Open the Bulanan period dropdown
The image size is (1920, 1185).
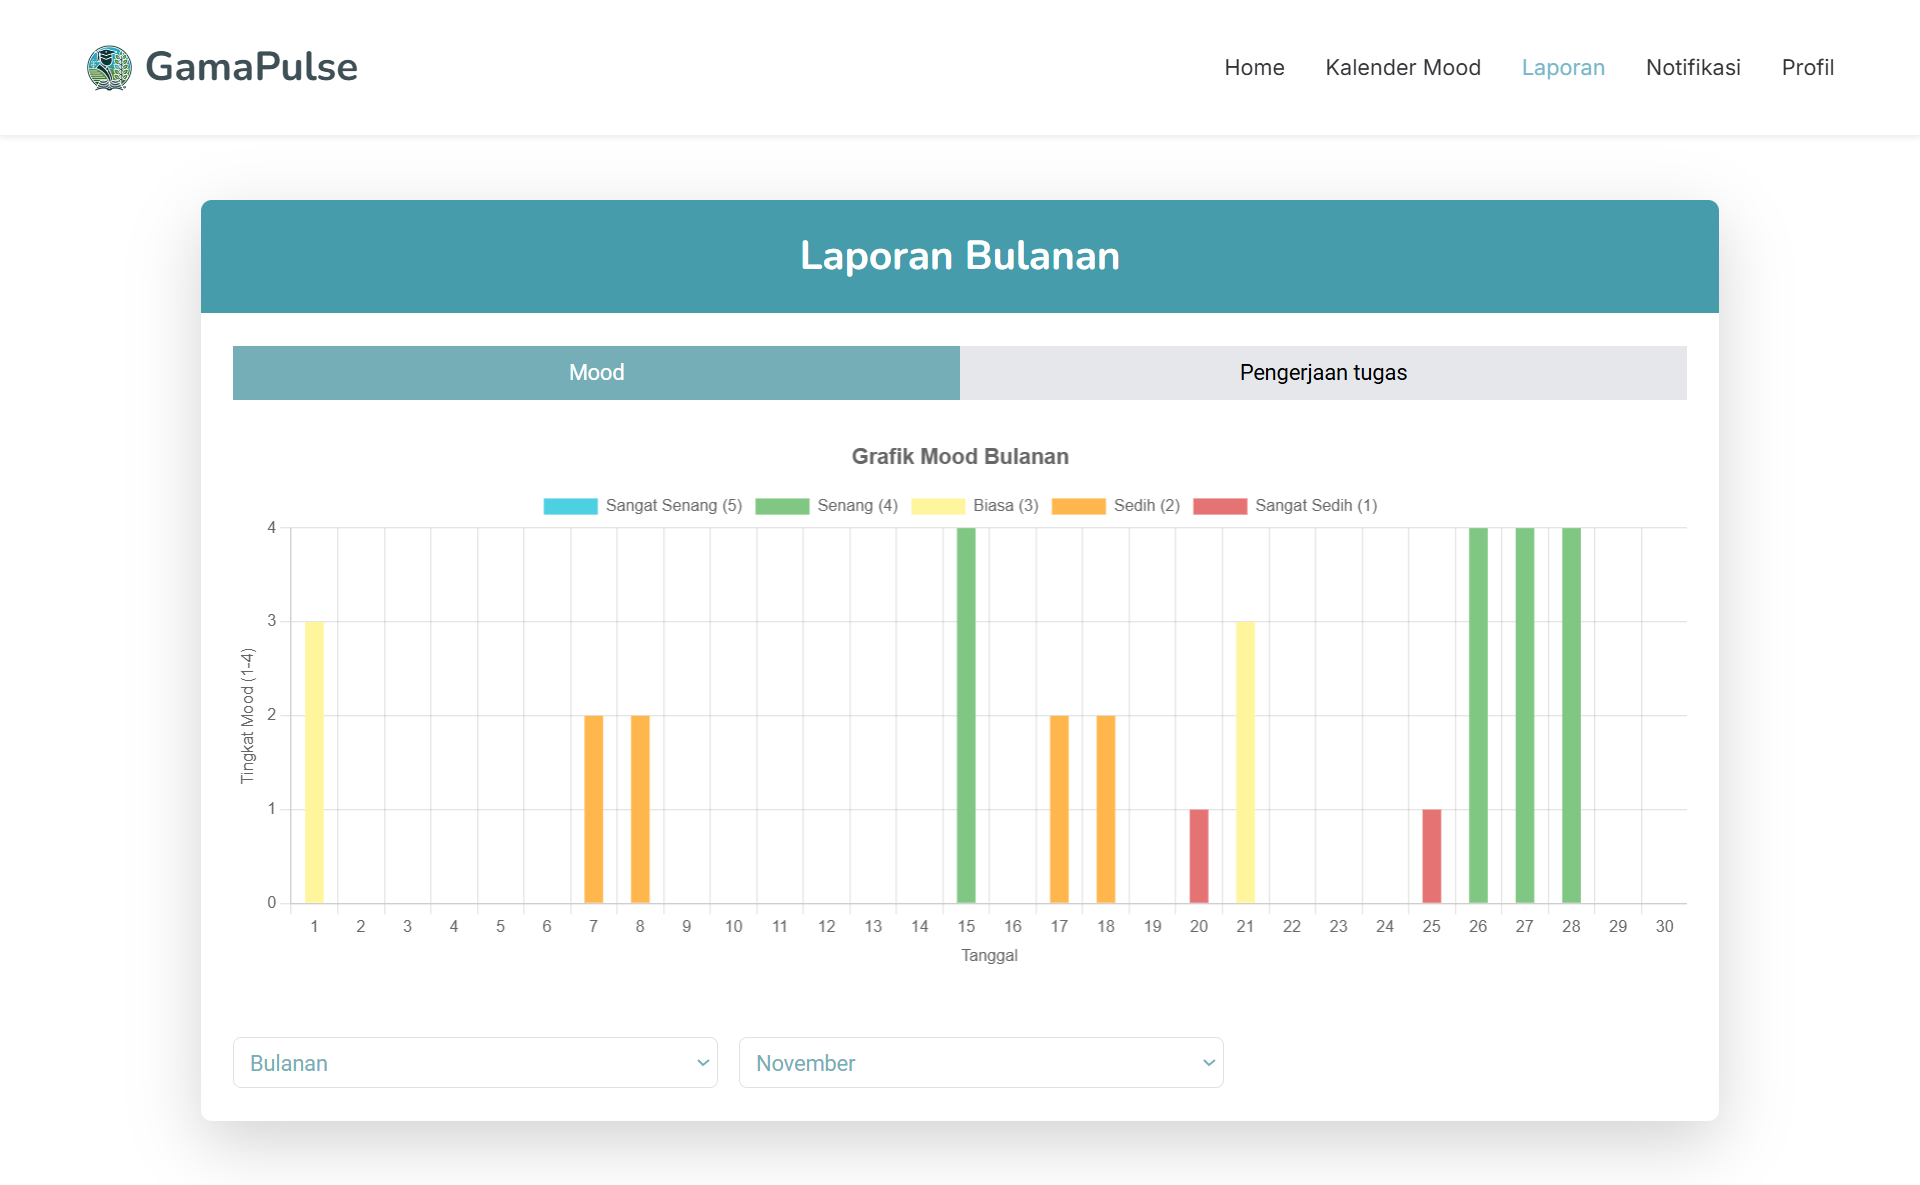(475, 1063)
